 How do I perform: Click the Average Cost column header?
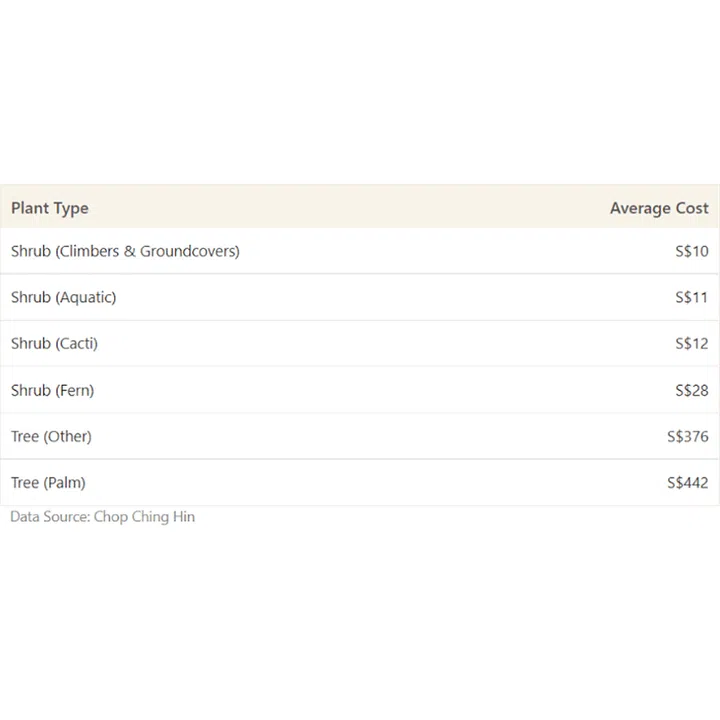pos(659,208)
